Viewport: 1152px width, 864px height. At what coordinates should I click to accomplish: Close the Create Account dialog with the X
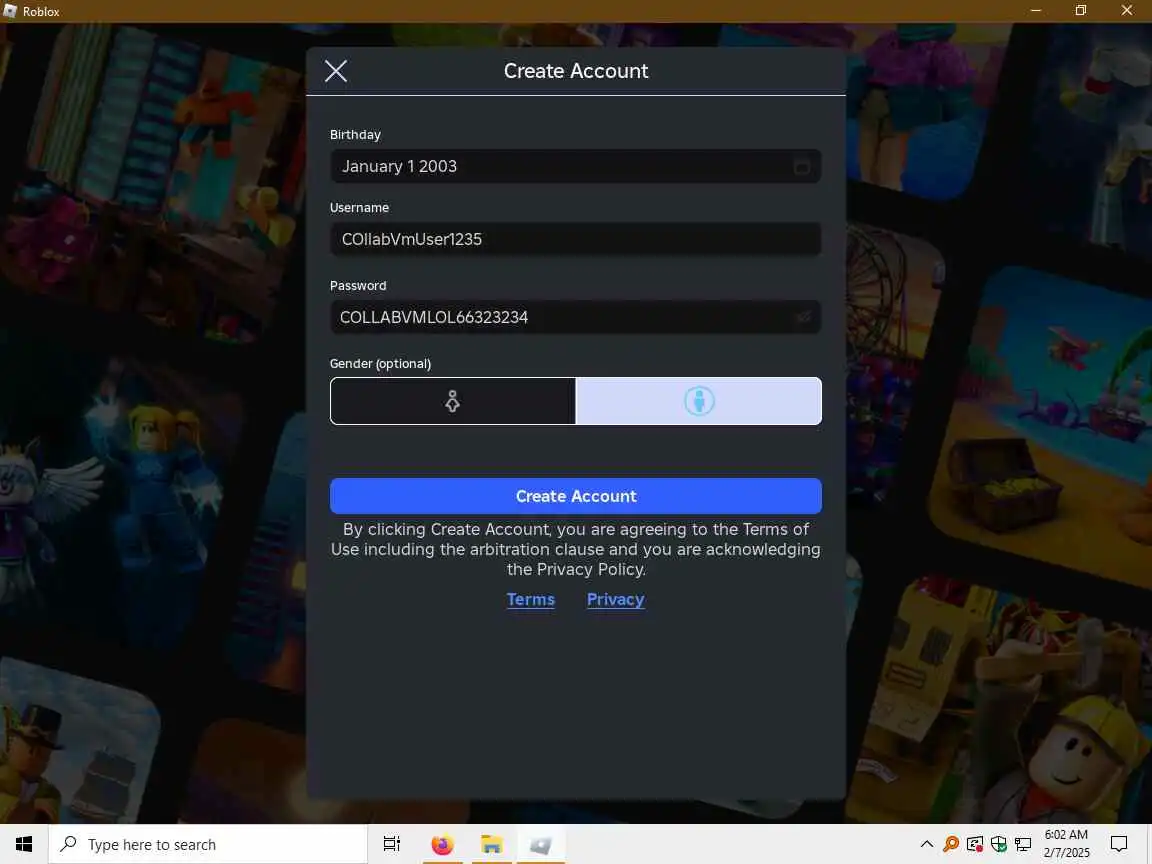pyautogui.click(x=336, y=71)
